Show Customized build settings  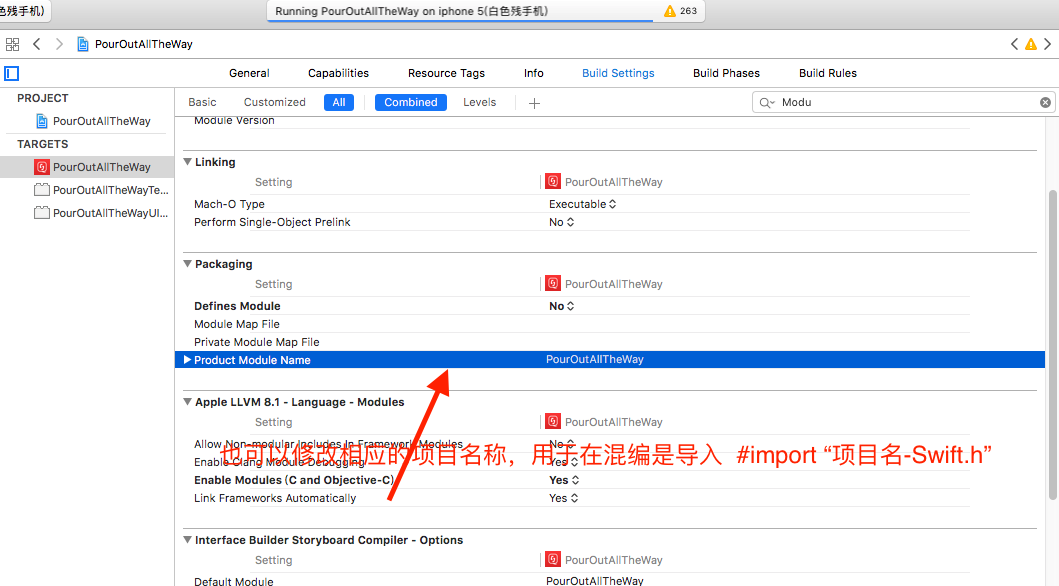(x=274, y=103)
